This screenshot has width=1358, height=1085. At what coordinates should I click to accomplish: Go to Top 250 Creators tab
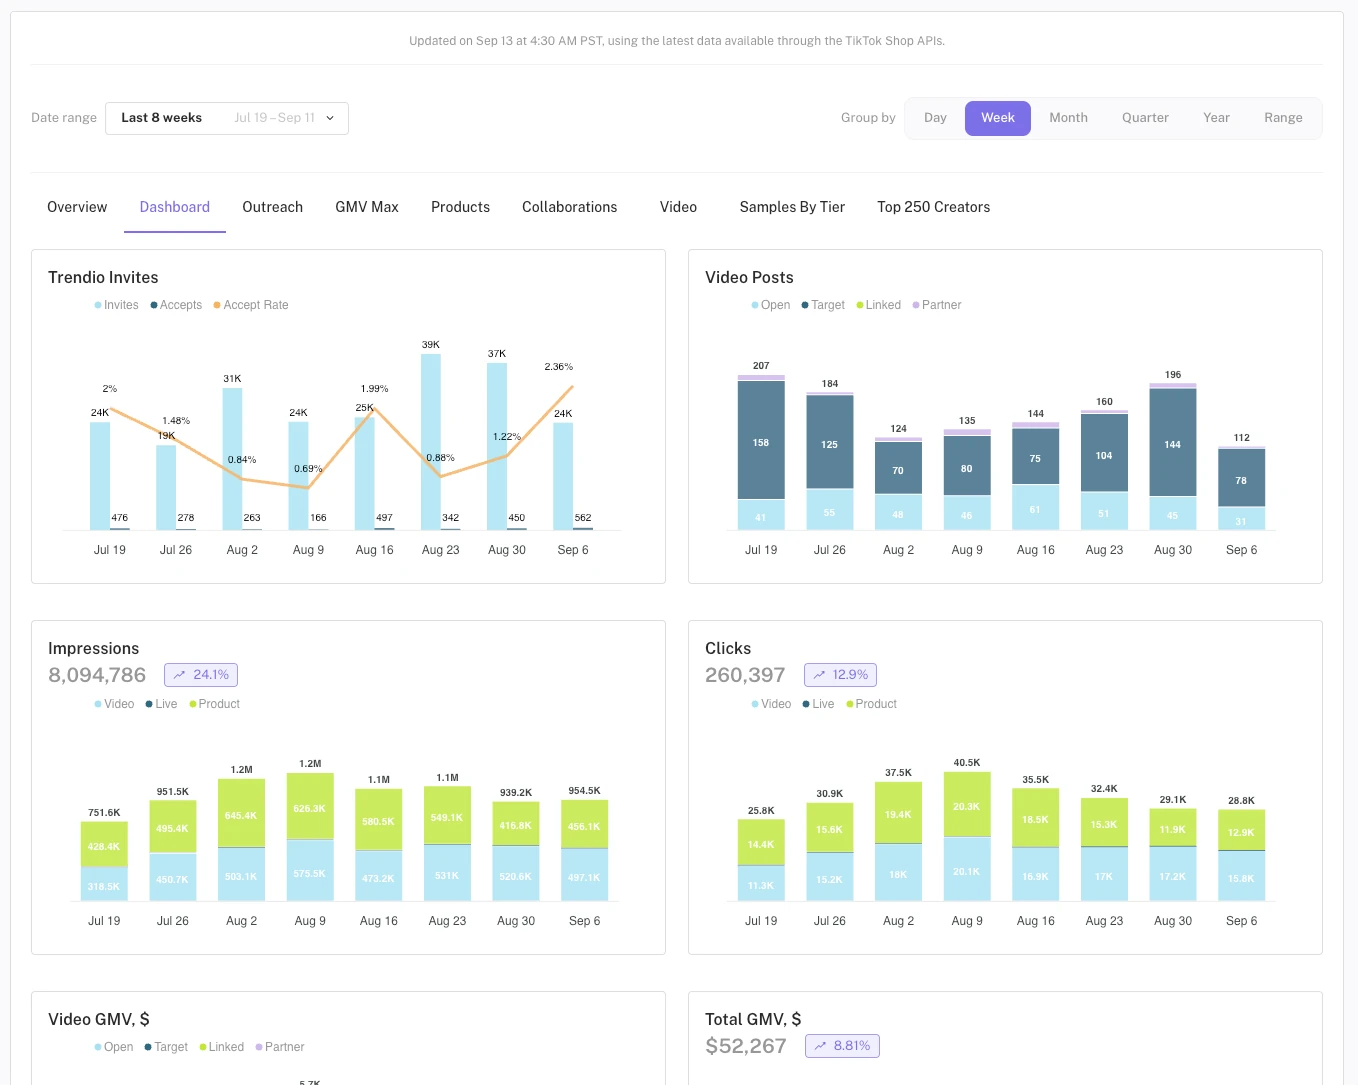point(933,207)
